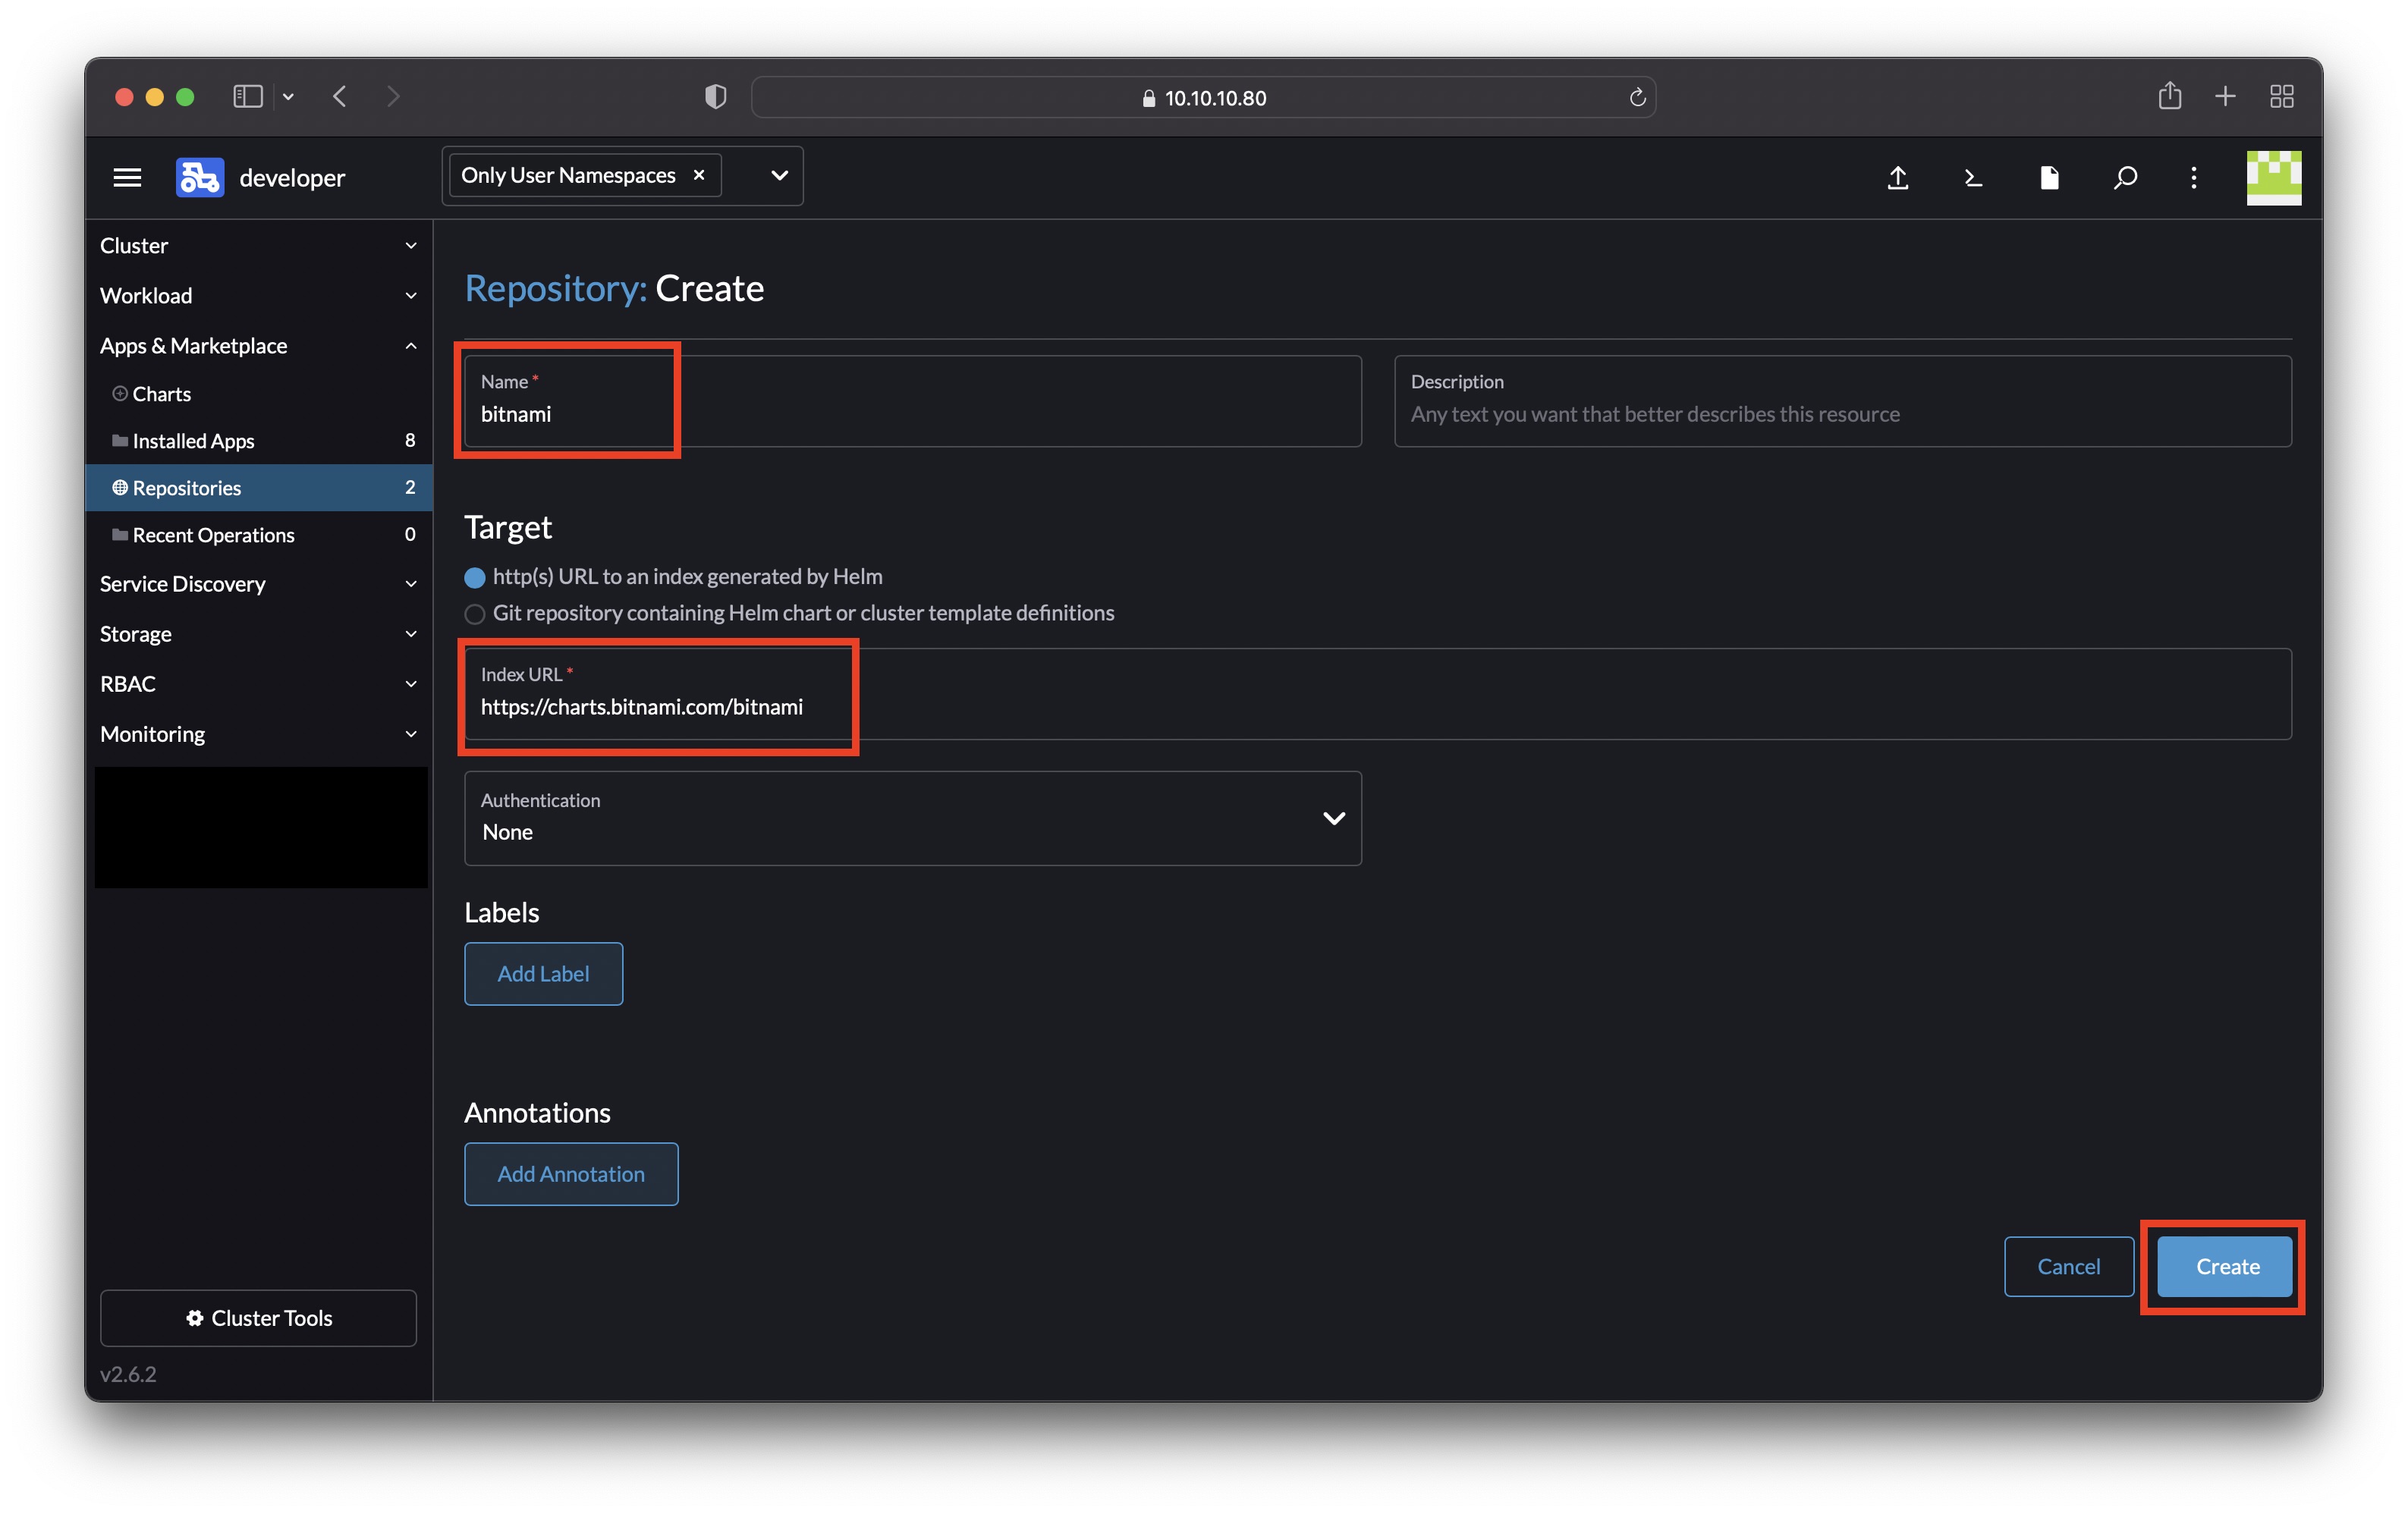This screenshot has width=2408, height=1514.
Task: Open the user avatar menu
Action: coord(2274,178)
